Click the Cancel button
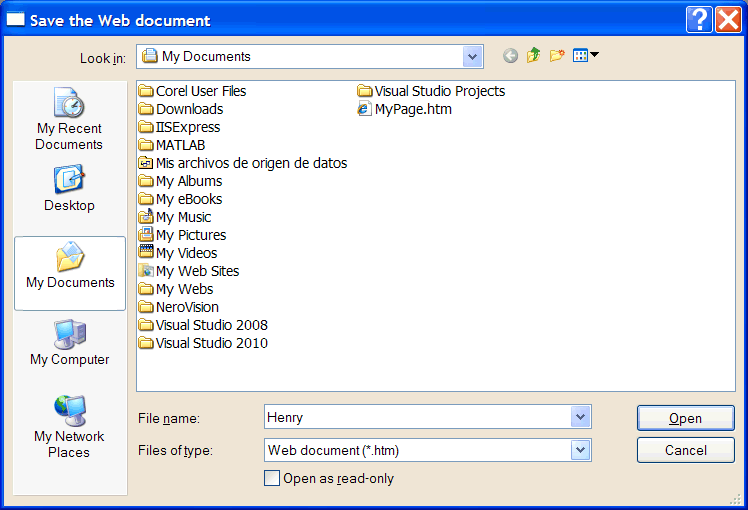 coord(686,450)
